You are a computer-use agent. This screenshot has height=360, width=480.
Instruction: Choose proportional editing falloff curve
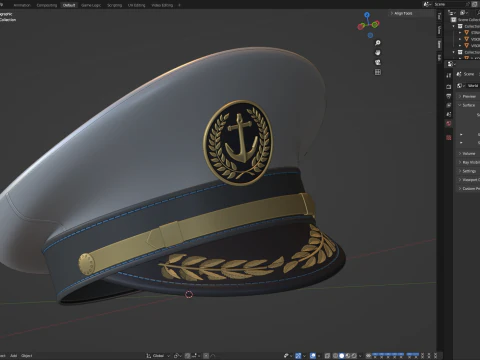click(213, 356)
